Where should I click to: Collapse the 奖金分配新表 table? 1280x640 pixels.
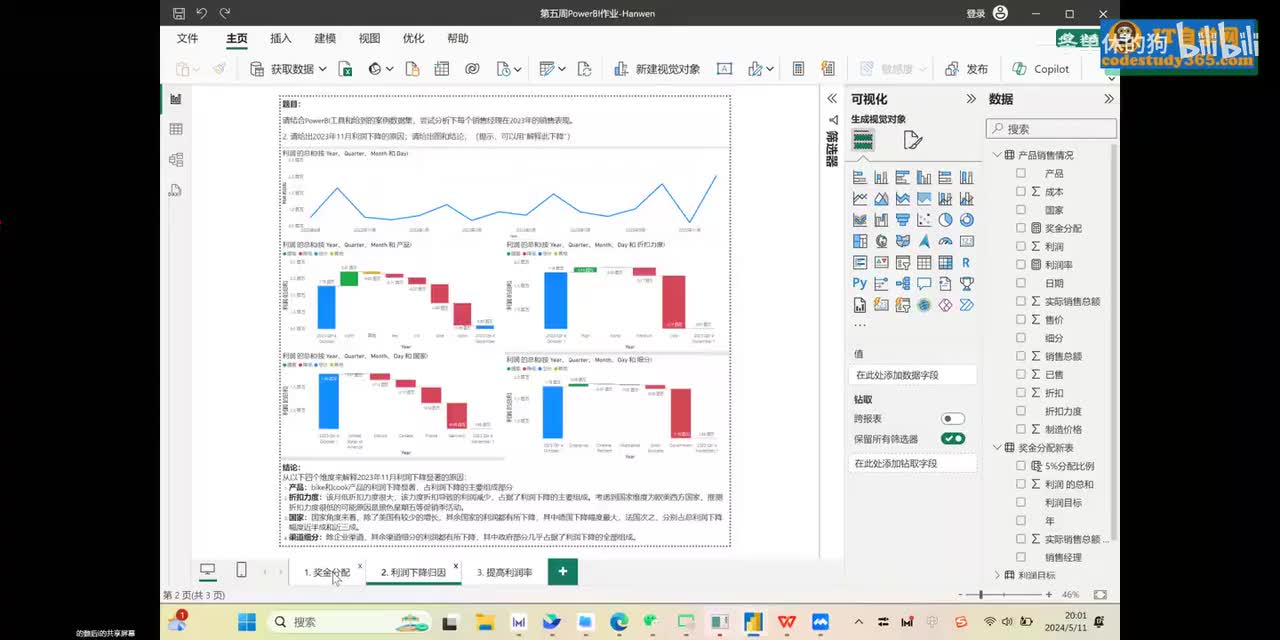[x=997, y=448]
